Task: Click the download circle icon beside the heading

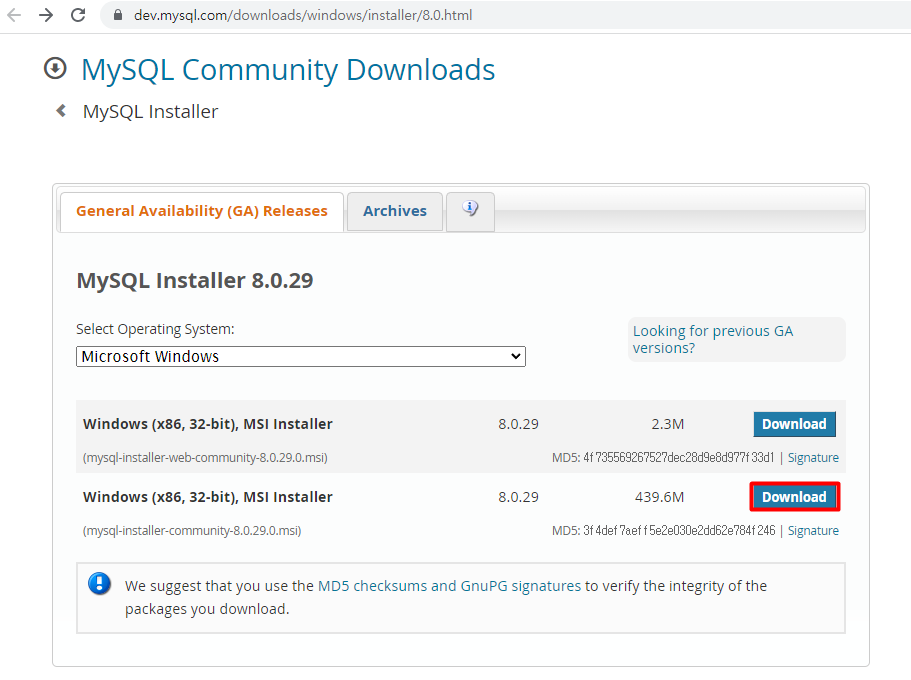Action: point(55,69)
